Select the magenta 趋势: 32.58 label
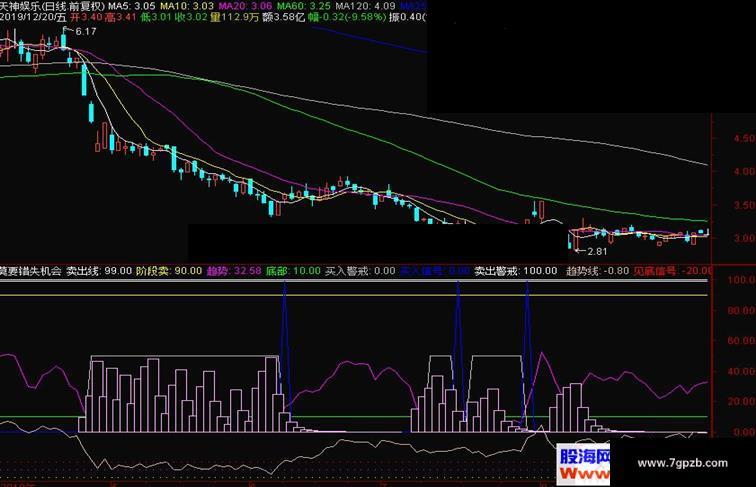This screenshot has width=756, height=487. tap(234, 271)
